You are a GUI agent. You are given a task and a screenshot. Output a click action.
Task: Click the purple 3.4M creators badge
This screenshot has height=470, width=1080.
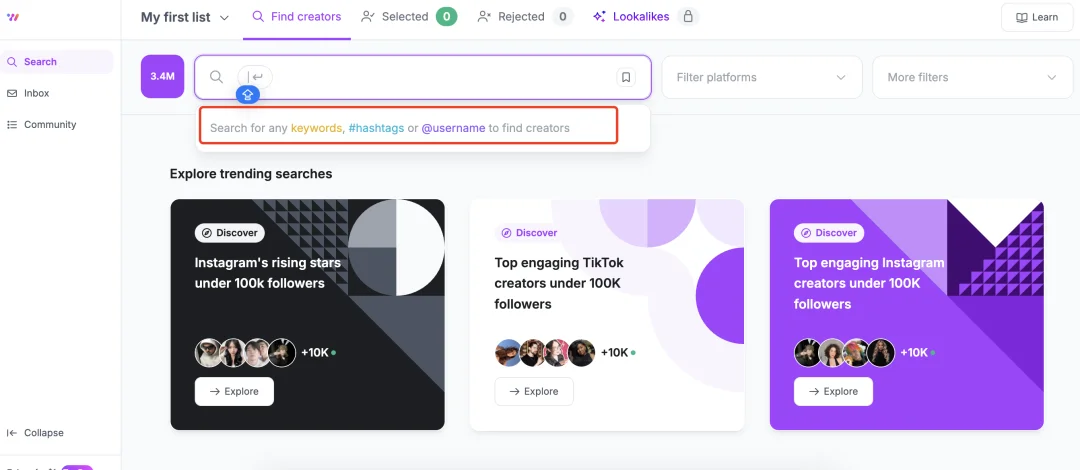point(162,77)
